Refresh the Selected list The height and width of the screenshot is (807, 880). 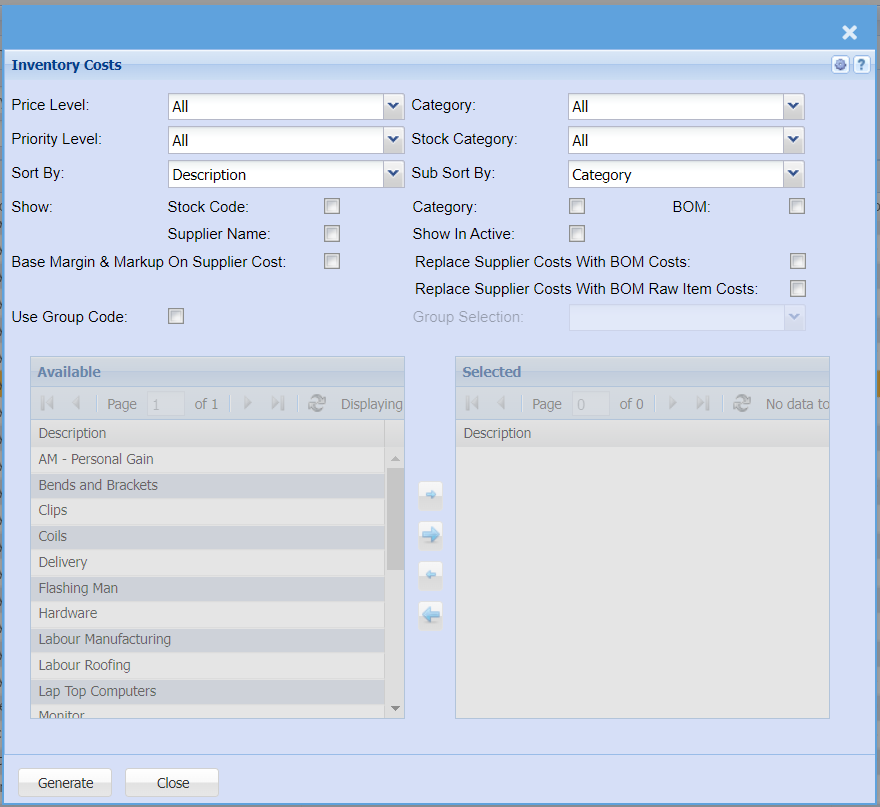(x=742, y=404)
